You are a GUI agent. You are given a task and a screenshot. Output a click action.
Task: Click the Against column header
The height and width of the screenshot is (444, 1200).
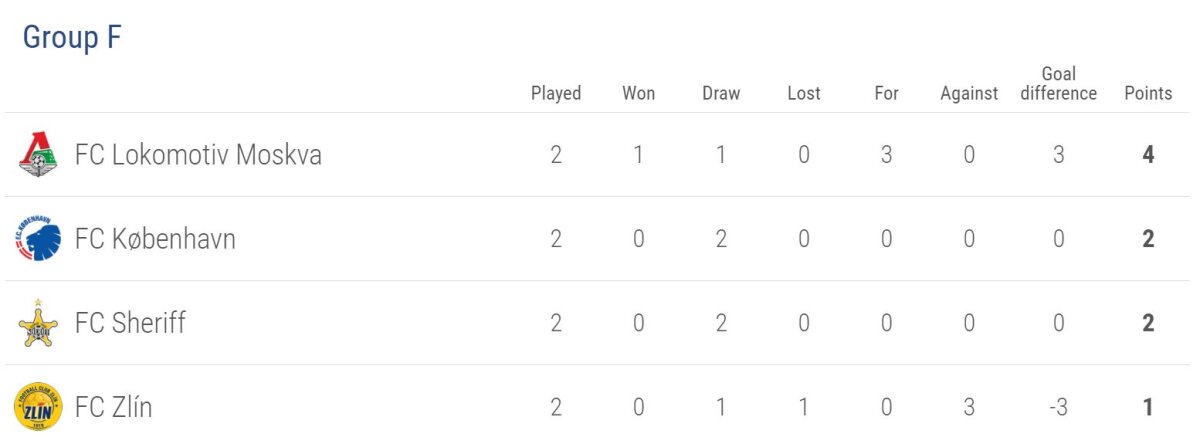(969, 93)
